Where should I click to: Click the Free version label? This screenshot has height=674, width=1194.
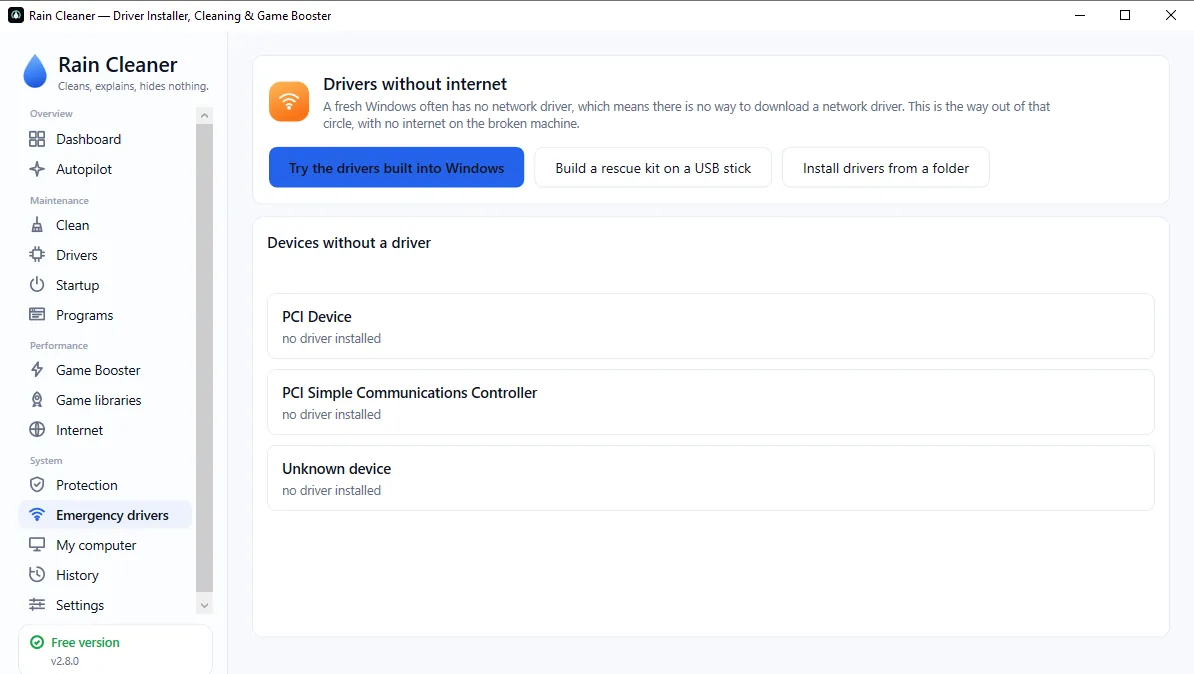(85, 643)
